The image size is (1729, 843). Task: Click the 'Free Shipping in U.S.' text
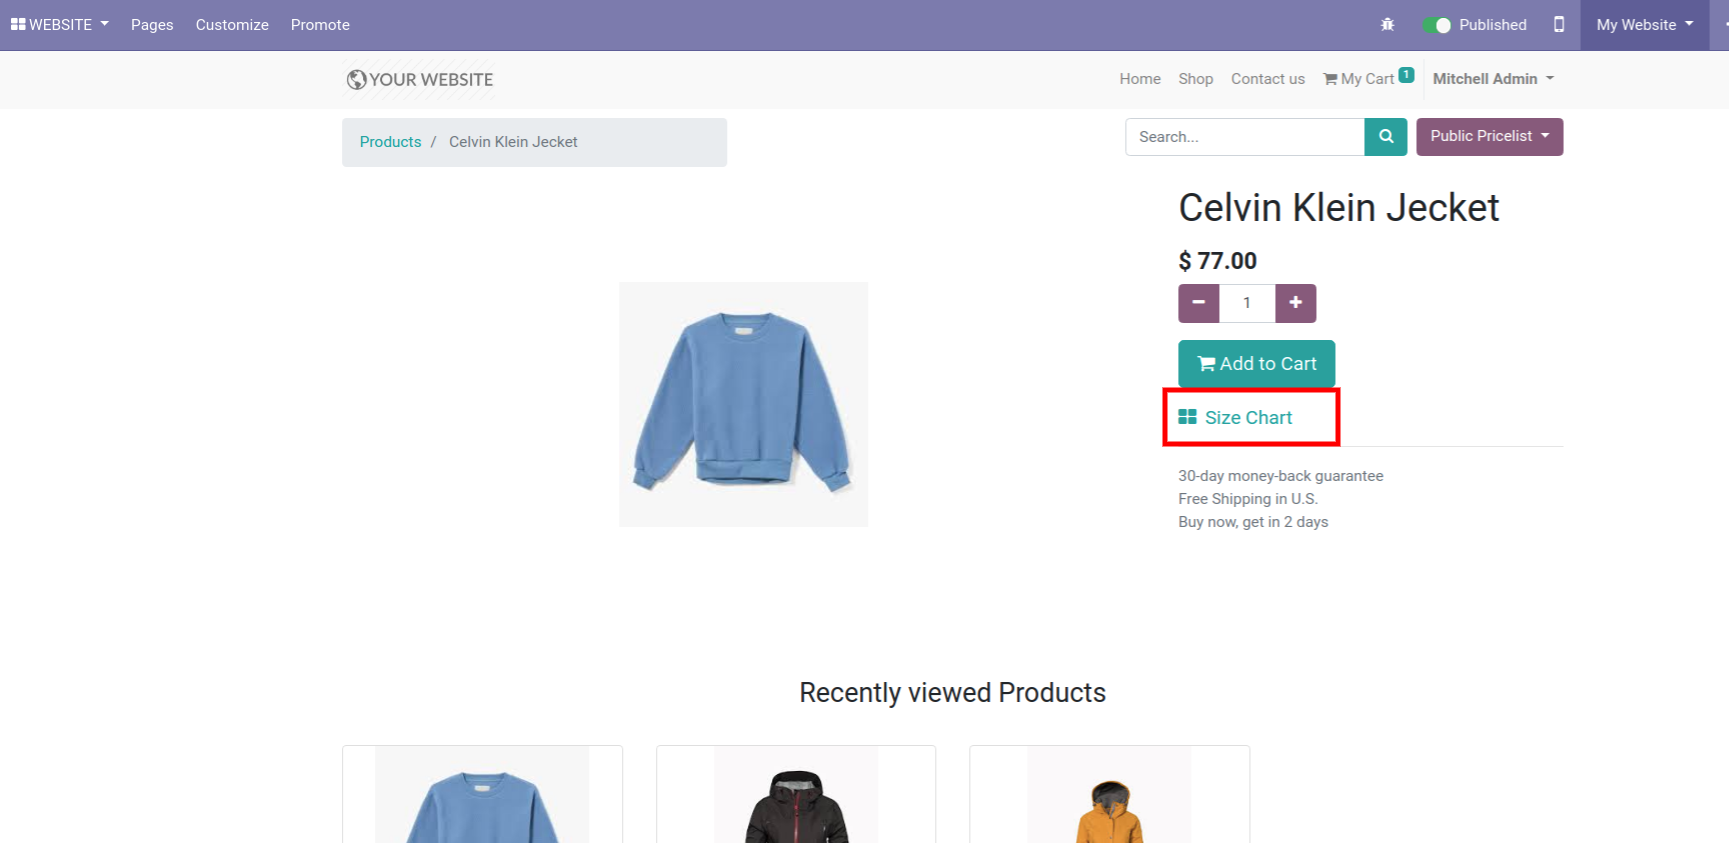[1248, 499]
